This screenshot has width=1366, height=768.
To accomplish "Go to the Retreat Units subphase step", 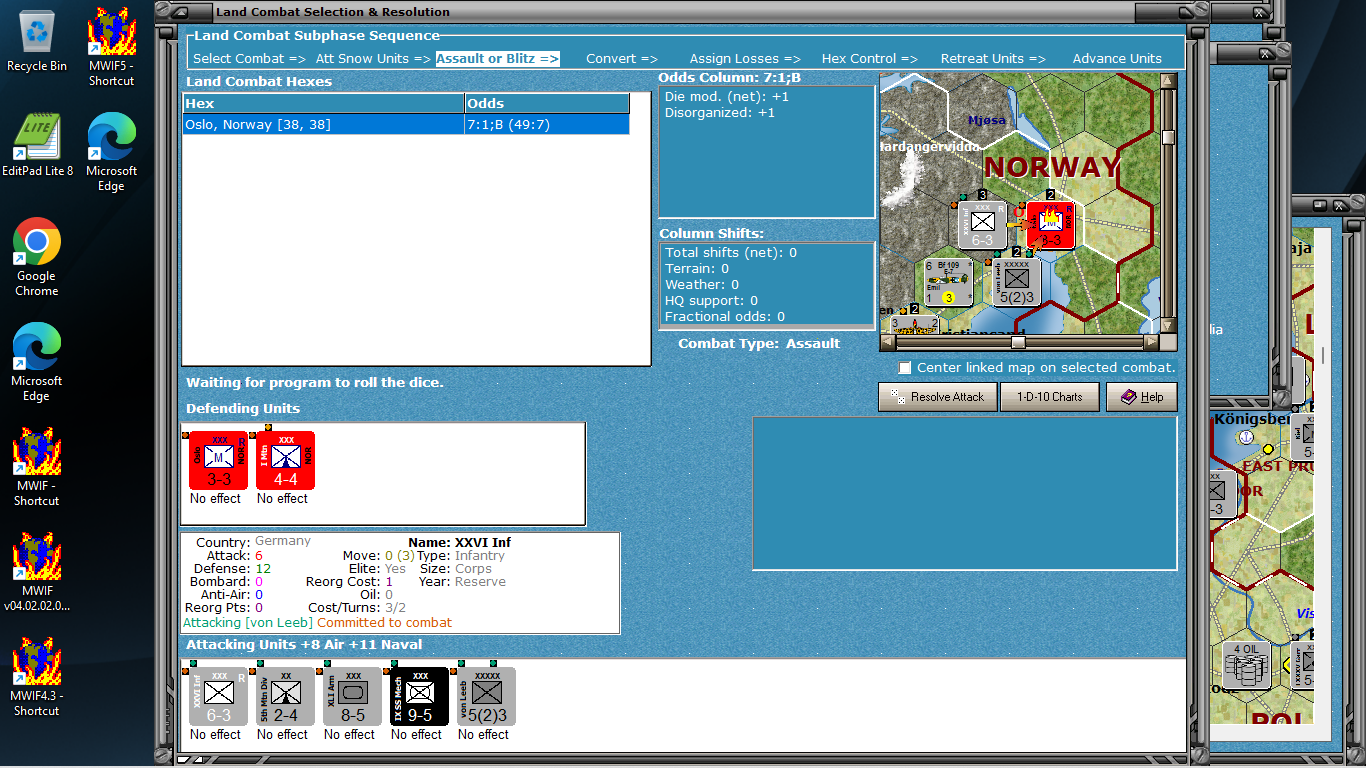I will pos(993,59).
